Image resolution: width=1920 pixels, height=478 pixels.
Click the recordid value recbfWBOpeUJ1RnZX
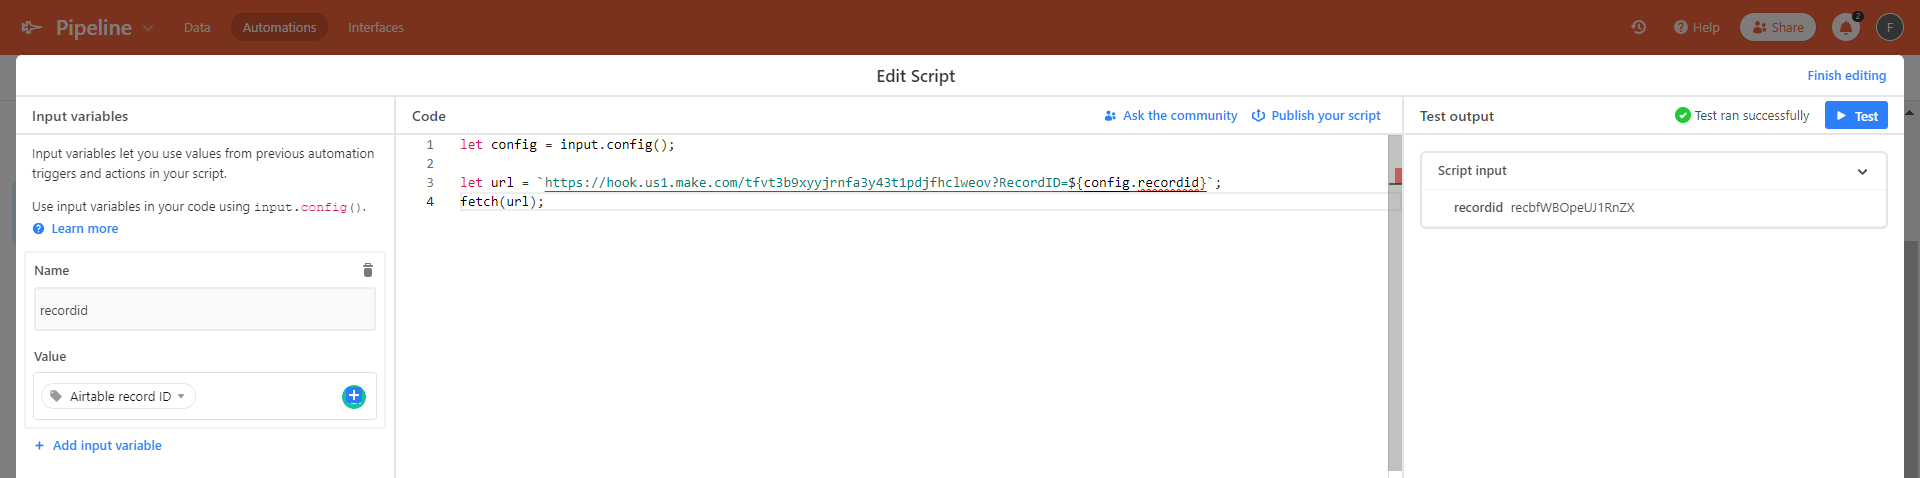click(x=1572, y=208)
